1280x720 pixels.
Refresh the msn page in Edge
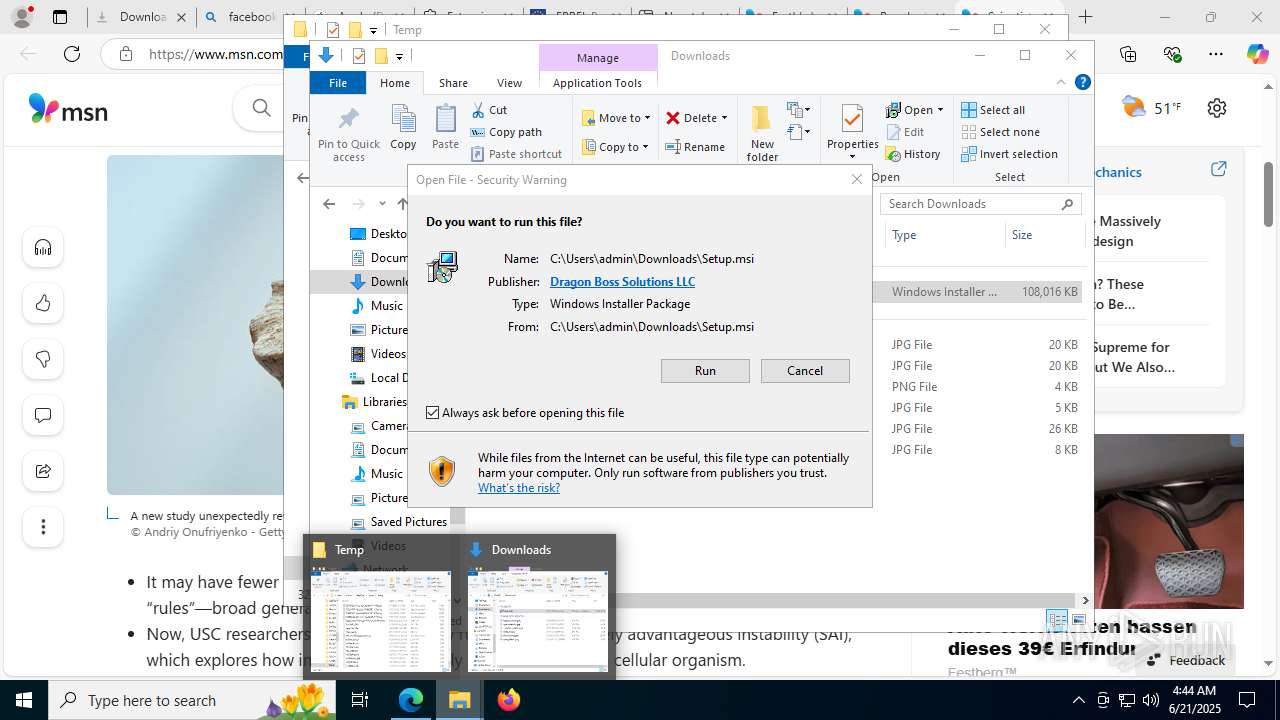pyautogui.click(x=72, y=54)
